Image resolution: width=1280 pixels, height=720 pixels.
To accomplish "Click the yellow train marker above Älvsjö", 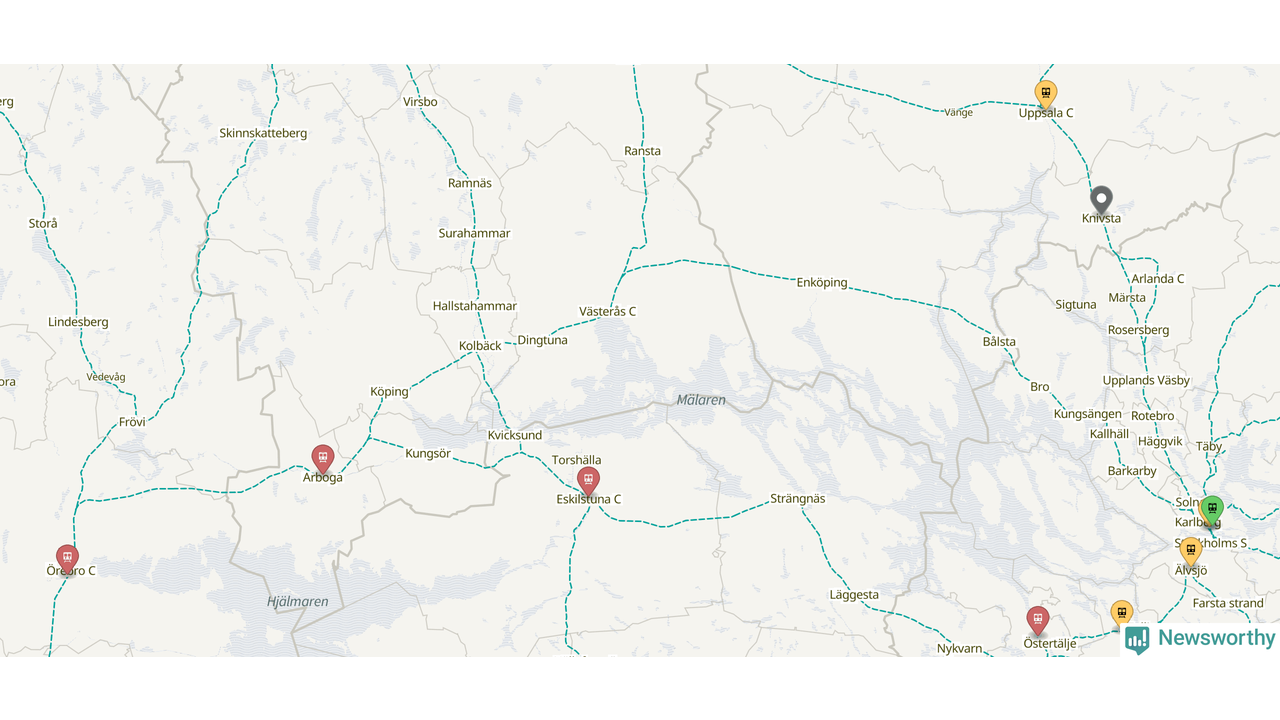I will coord(1190,551).
